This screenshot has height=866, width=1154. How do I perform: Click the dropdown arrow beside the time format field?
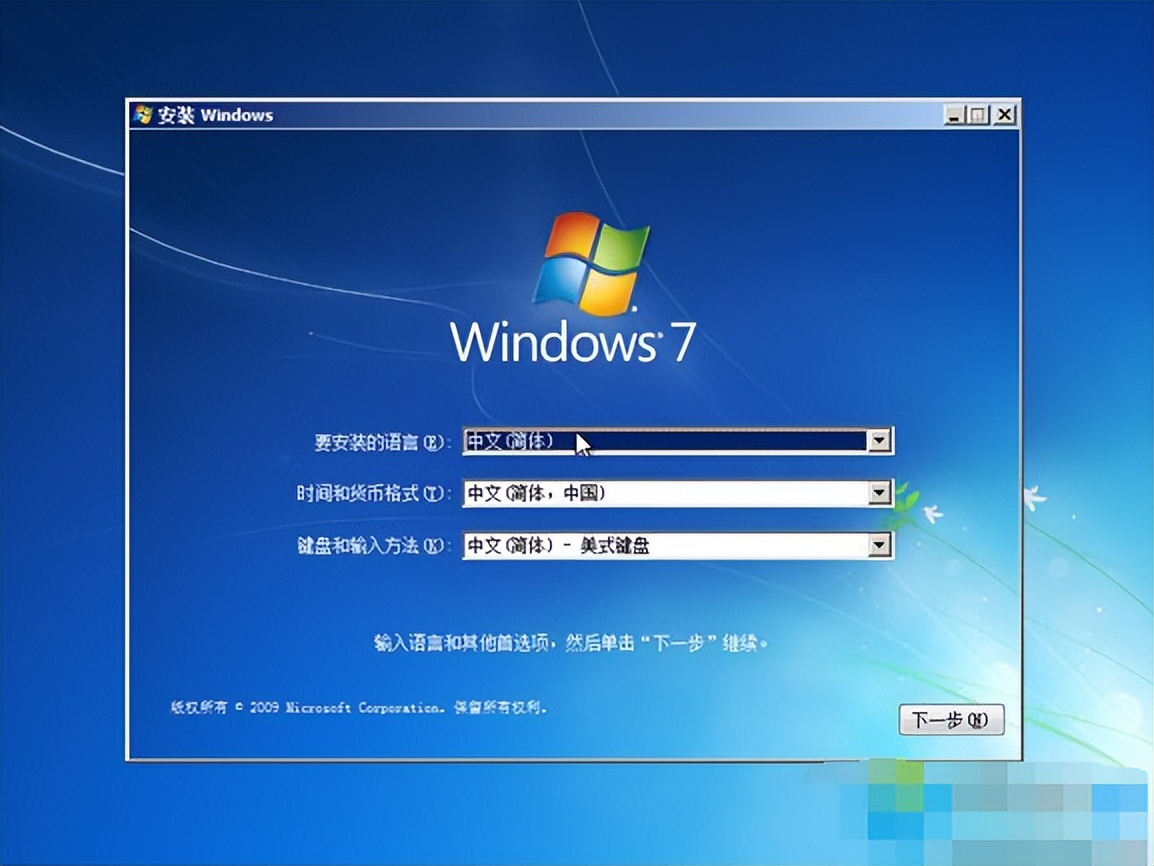[878, 492]
